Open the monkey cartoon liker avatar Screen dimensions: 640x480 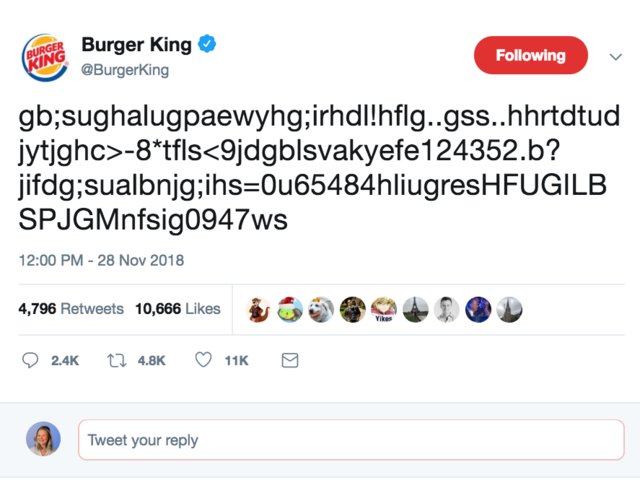coord(258,309)
